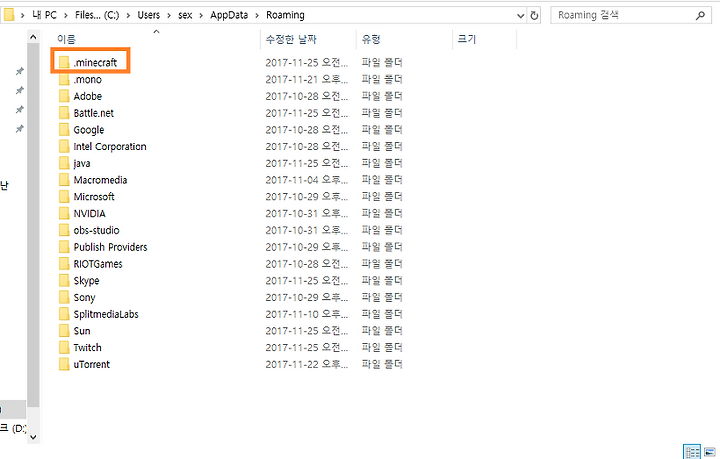Click Macromedia's 2017-11-04 modified date

pyautogui.click(x=307, y=180)
